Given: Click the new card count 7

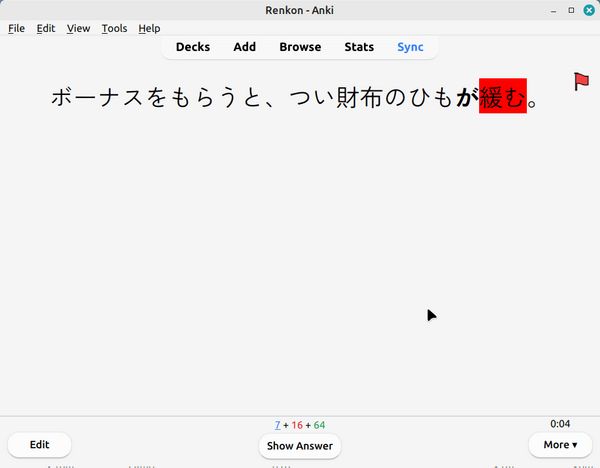Looking at the screenshot, I should (x=277, y=425).
